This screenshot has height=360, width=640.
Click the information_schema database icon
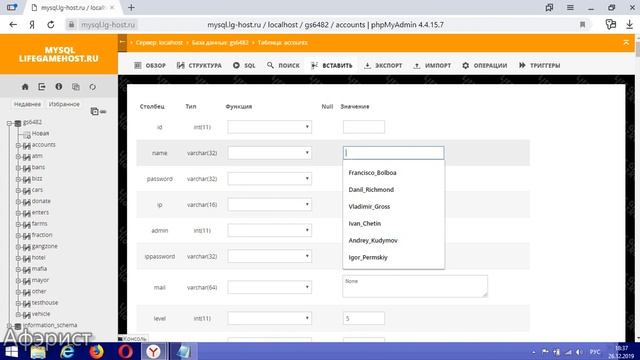tap(18, 326)
